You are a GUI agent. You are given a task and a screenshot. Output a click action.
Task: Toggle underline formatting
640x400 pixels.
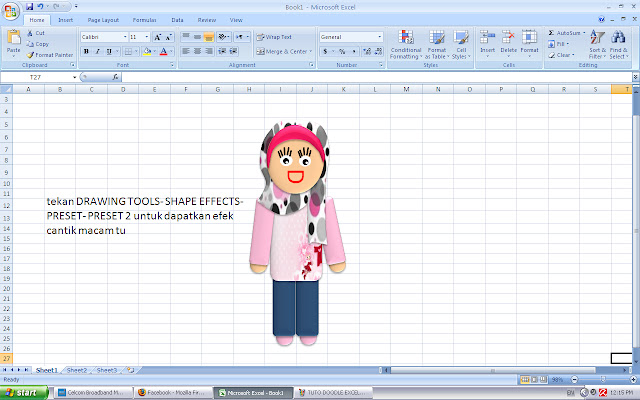pyautogui.click(x=109, y=51)
